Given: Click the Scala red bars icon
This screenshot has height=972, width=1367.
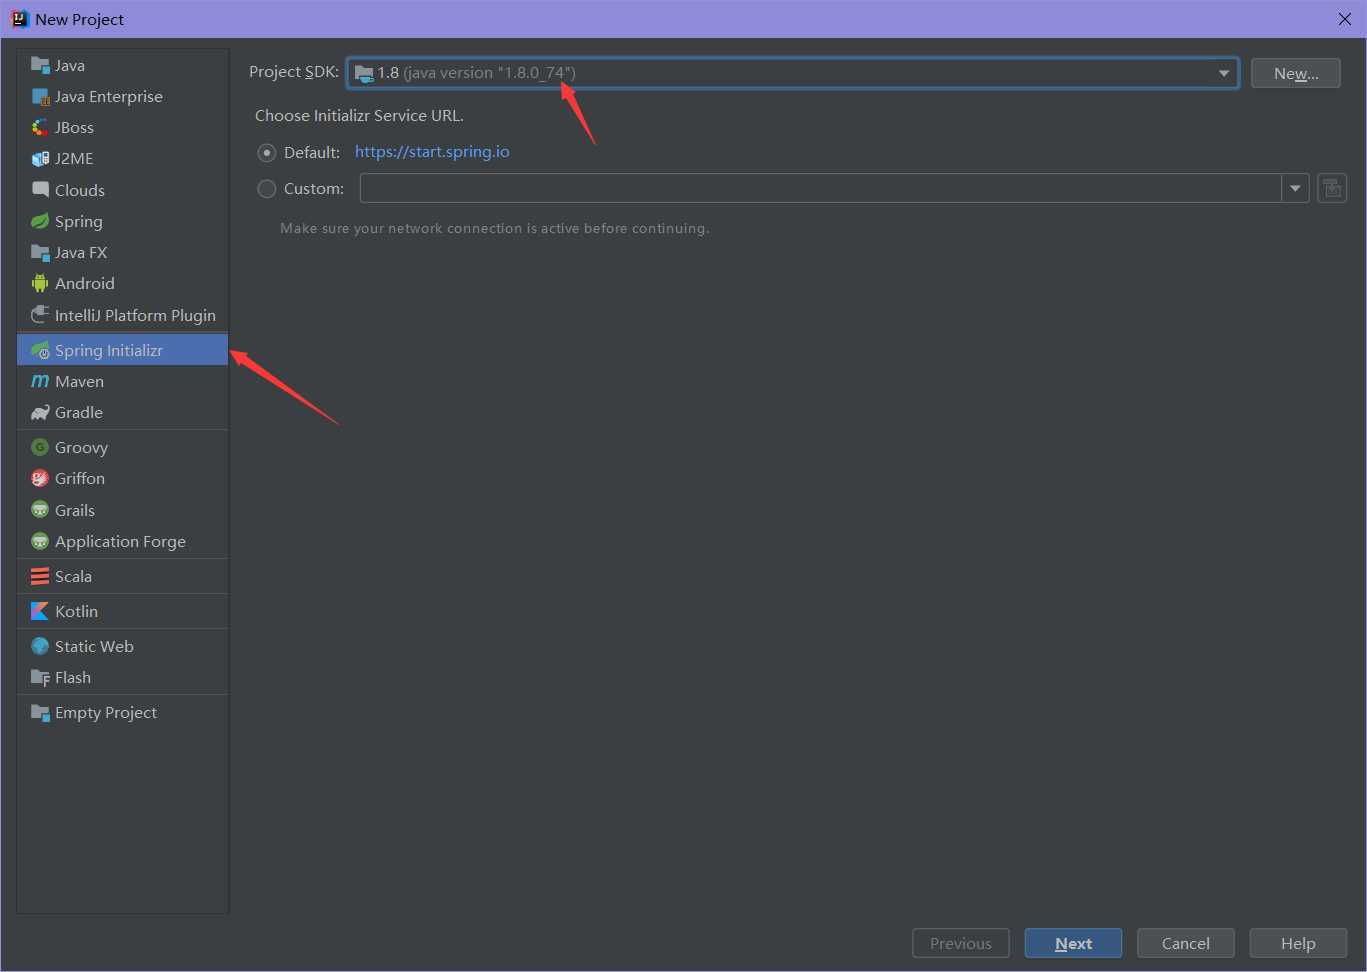Looking at the screenshot, I should [x=40, y=576].
